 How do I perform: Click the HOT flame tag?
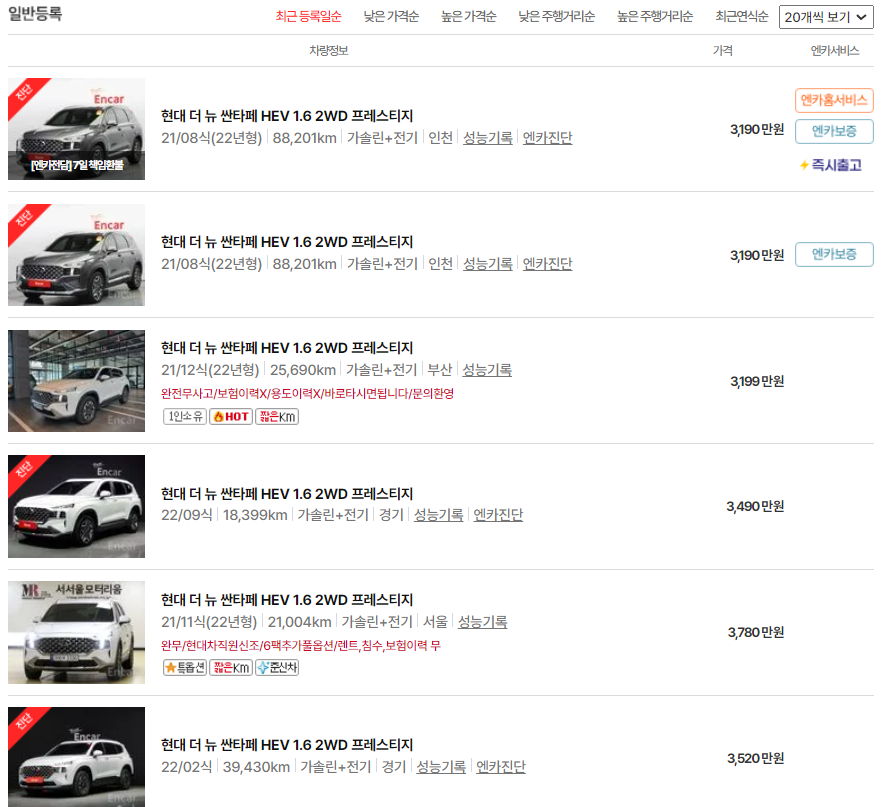click(x=231, y=416)
